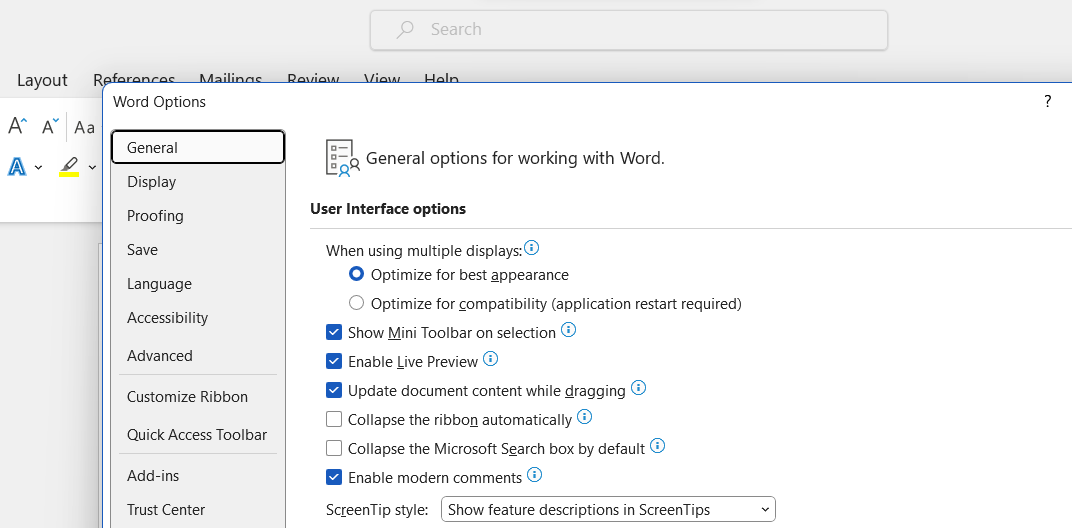Image resolution: width=1072 pixels, height=528 pixels.
Task: Click the Increase Font Size icon
Action: (x=17, y=126)
